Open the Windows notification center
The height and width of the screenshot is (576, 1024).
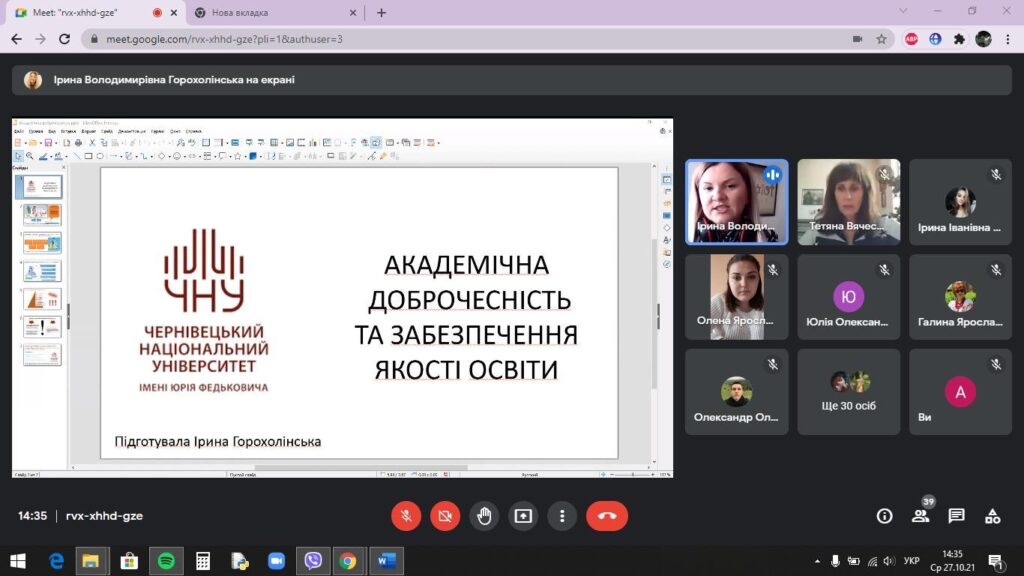(x=995, y=561)
